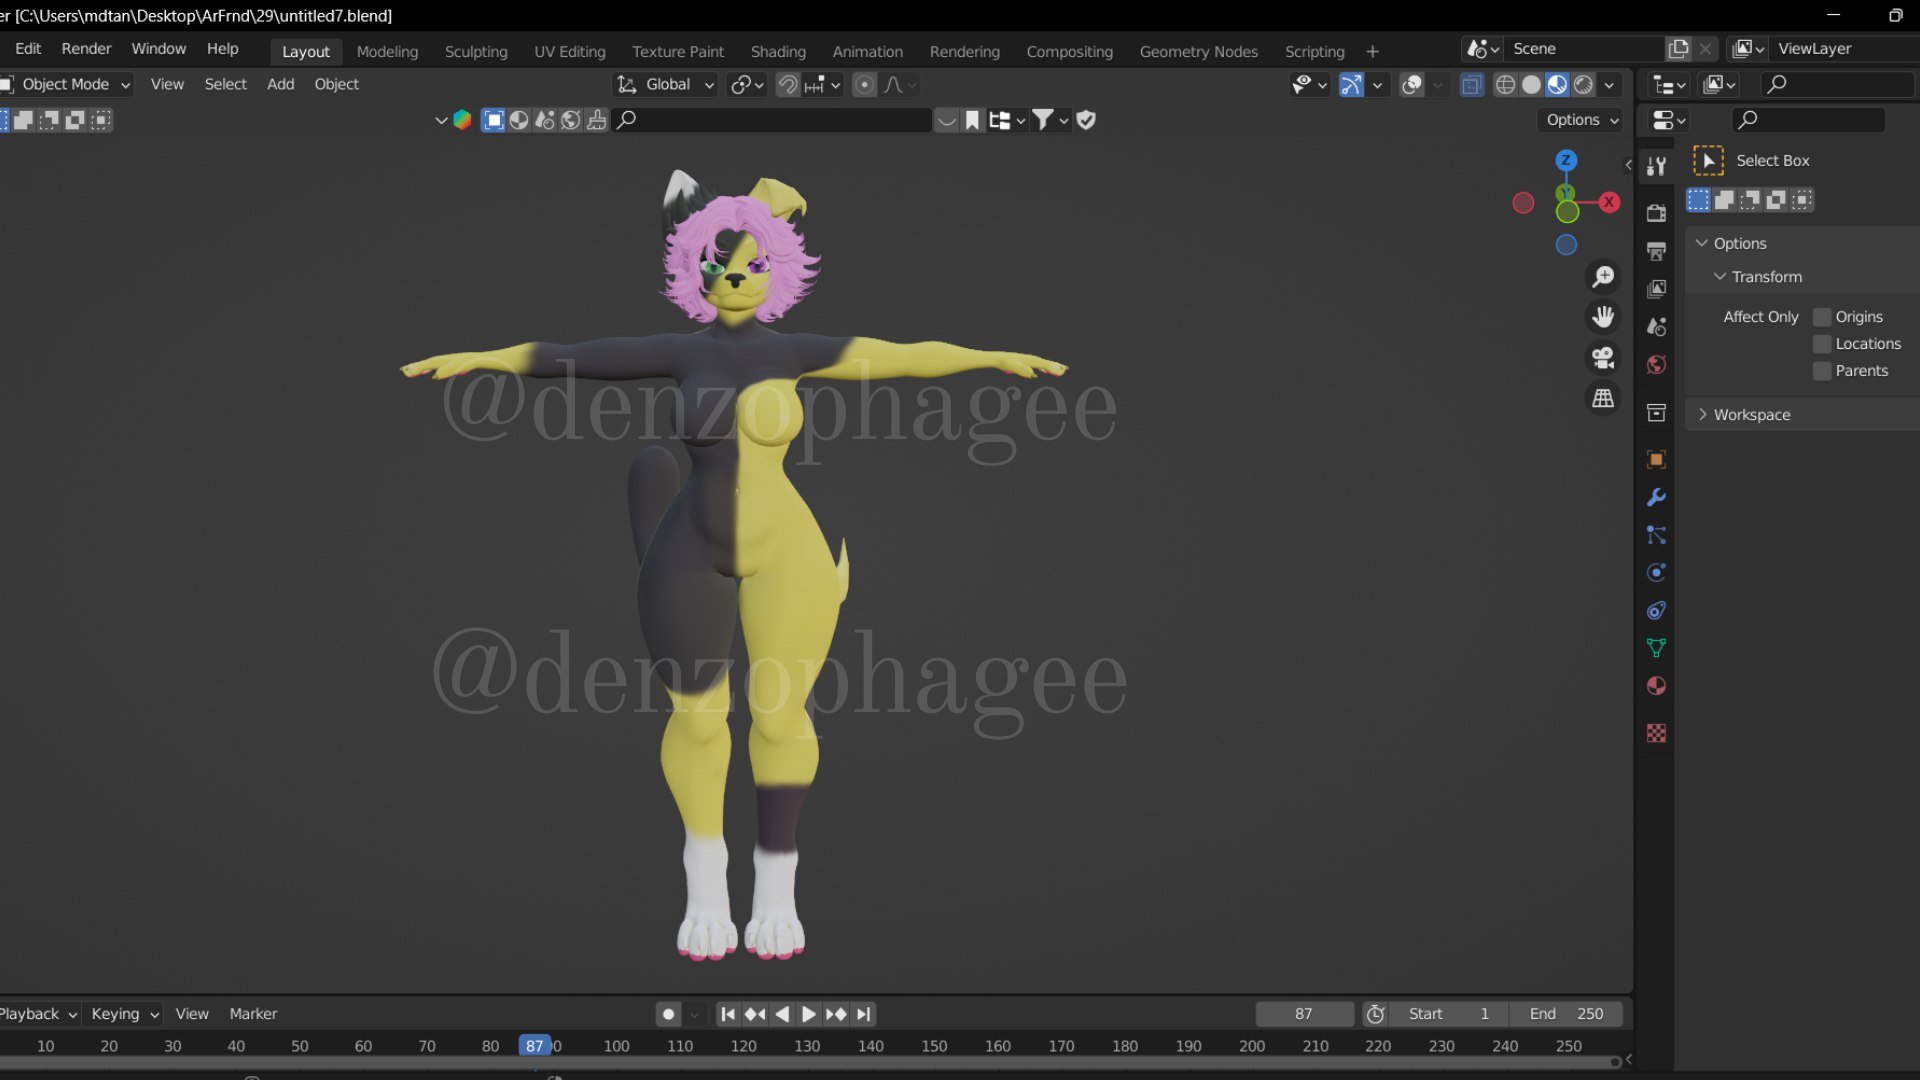Enable Affect Only Origins checkbox
This screenshot has height=1080, width=1920.
click(1822, 317)
